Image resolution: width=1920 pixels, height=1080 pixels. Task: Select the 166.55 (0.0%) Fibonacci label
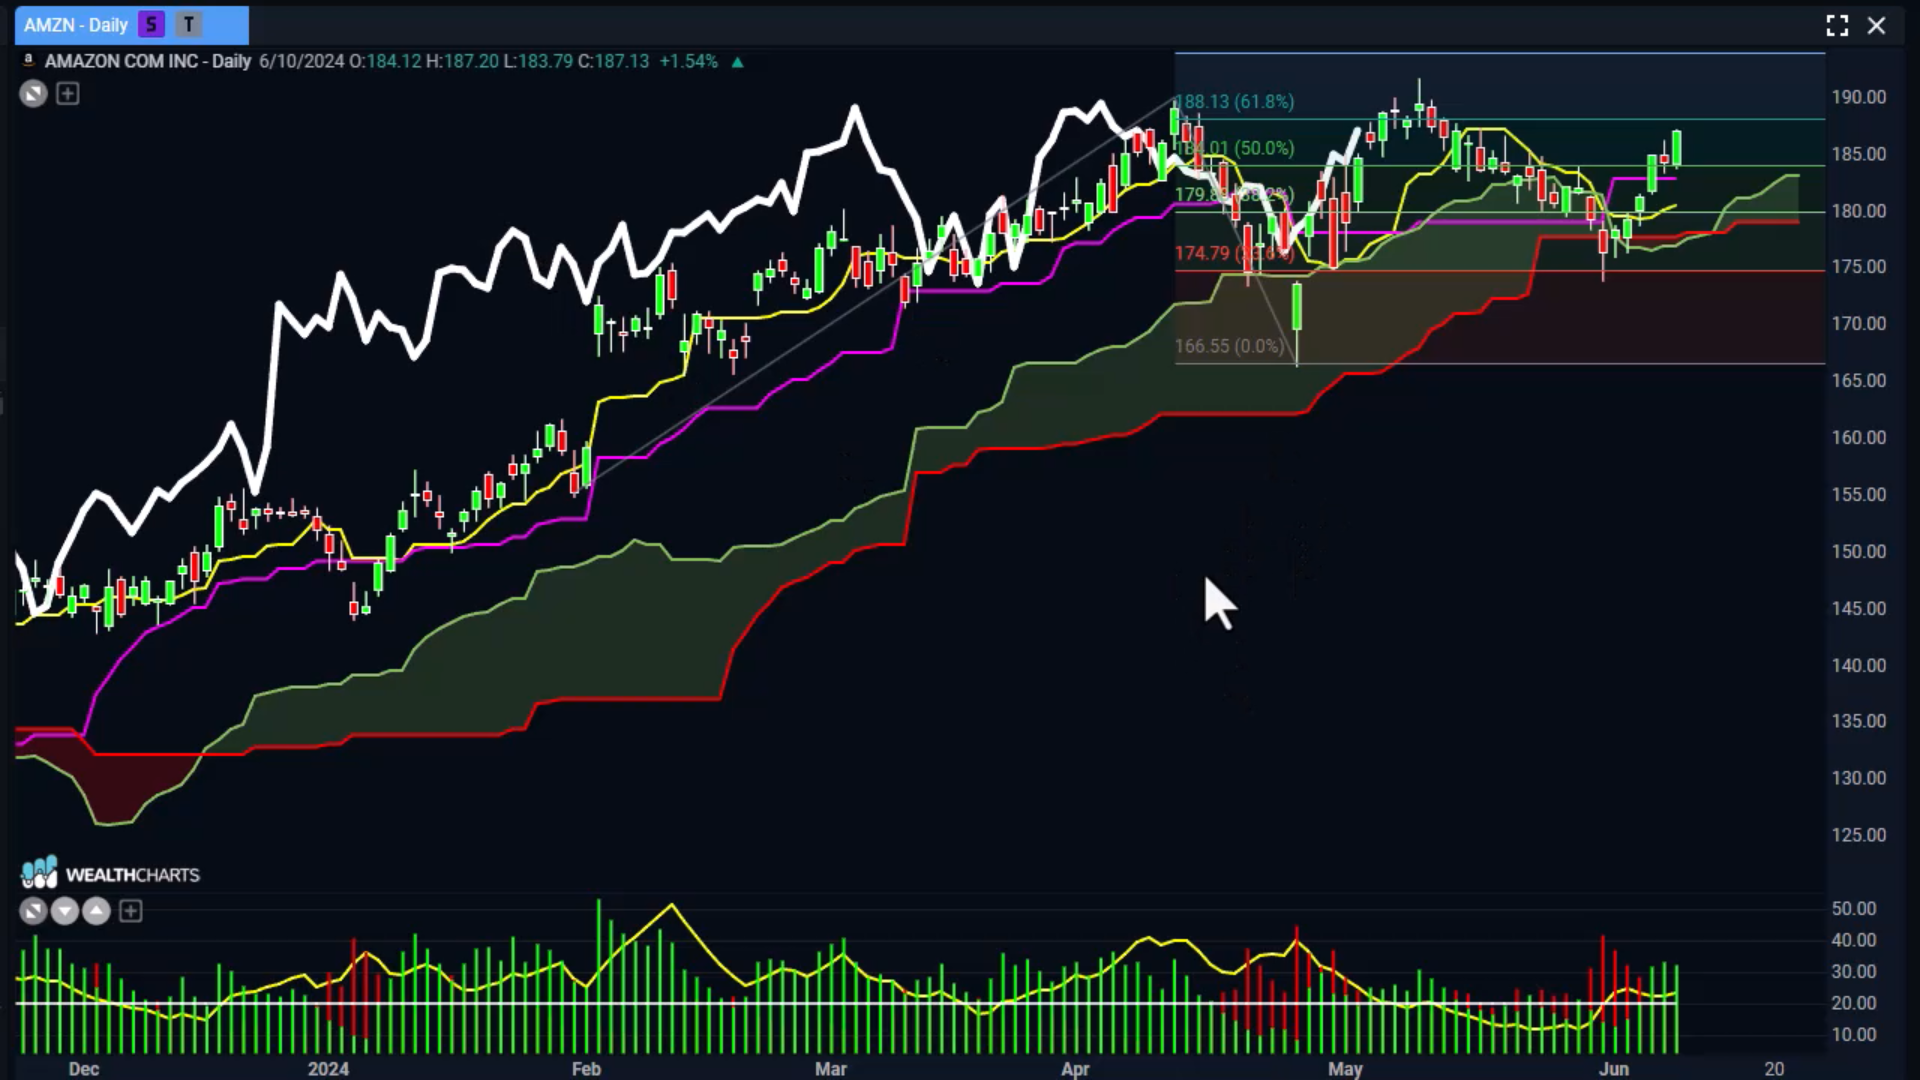click(x=1229, y=346)
